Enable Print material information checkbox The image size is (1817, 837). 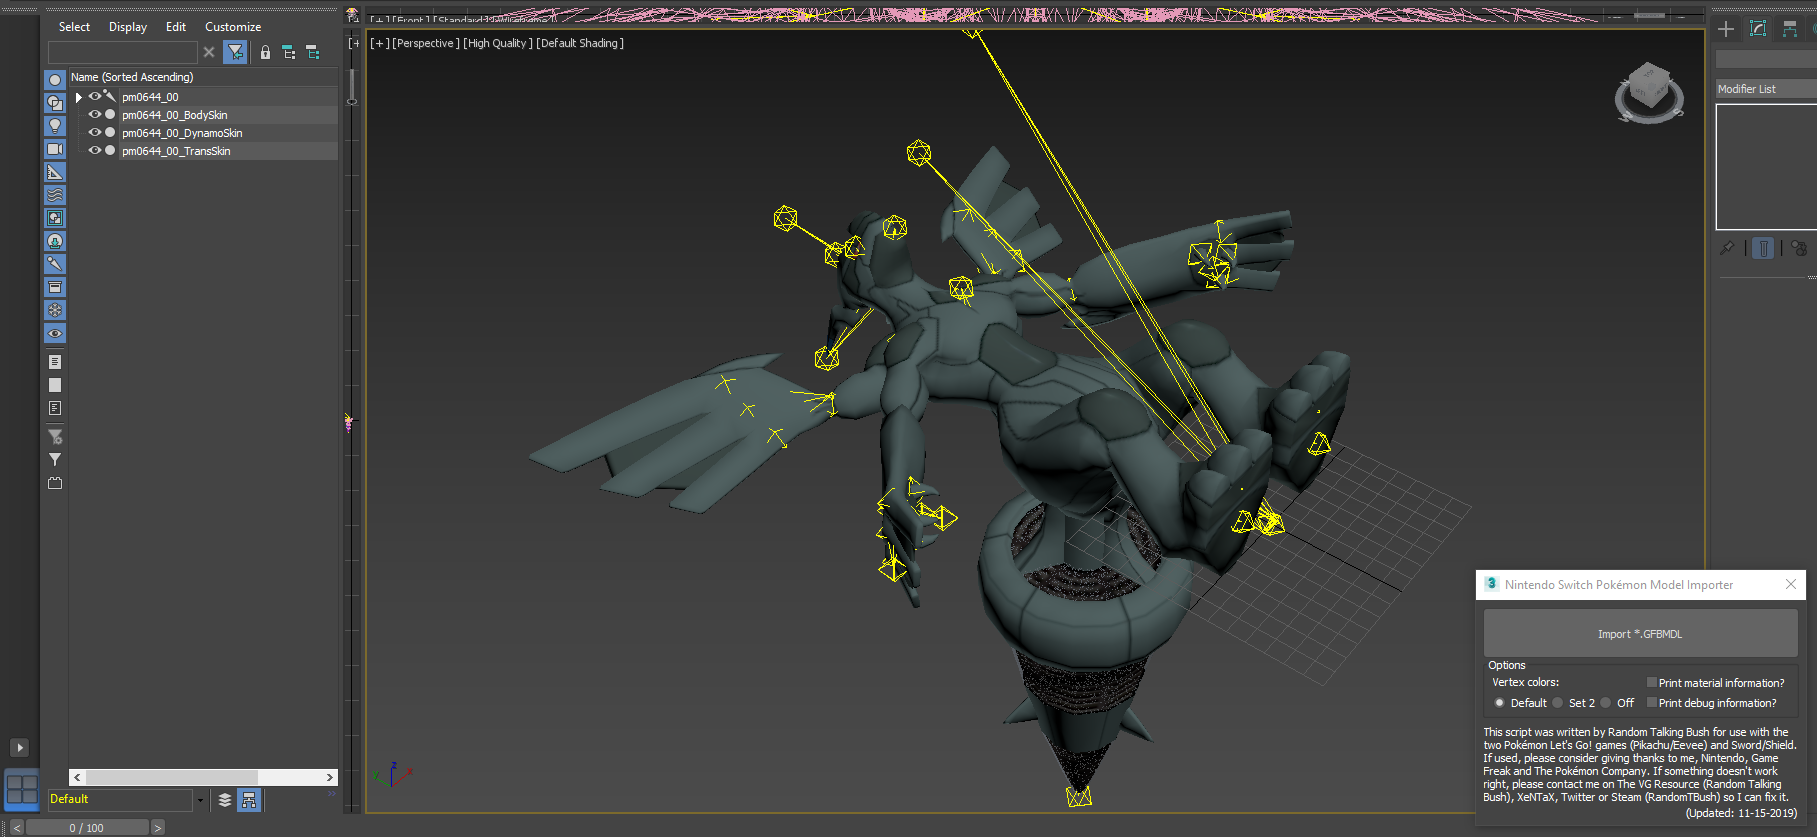[1652, 683]
